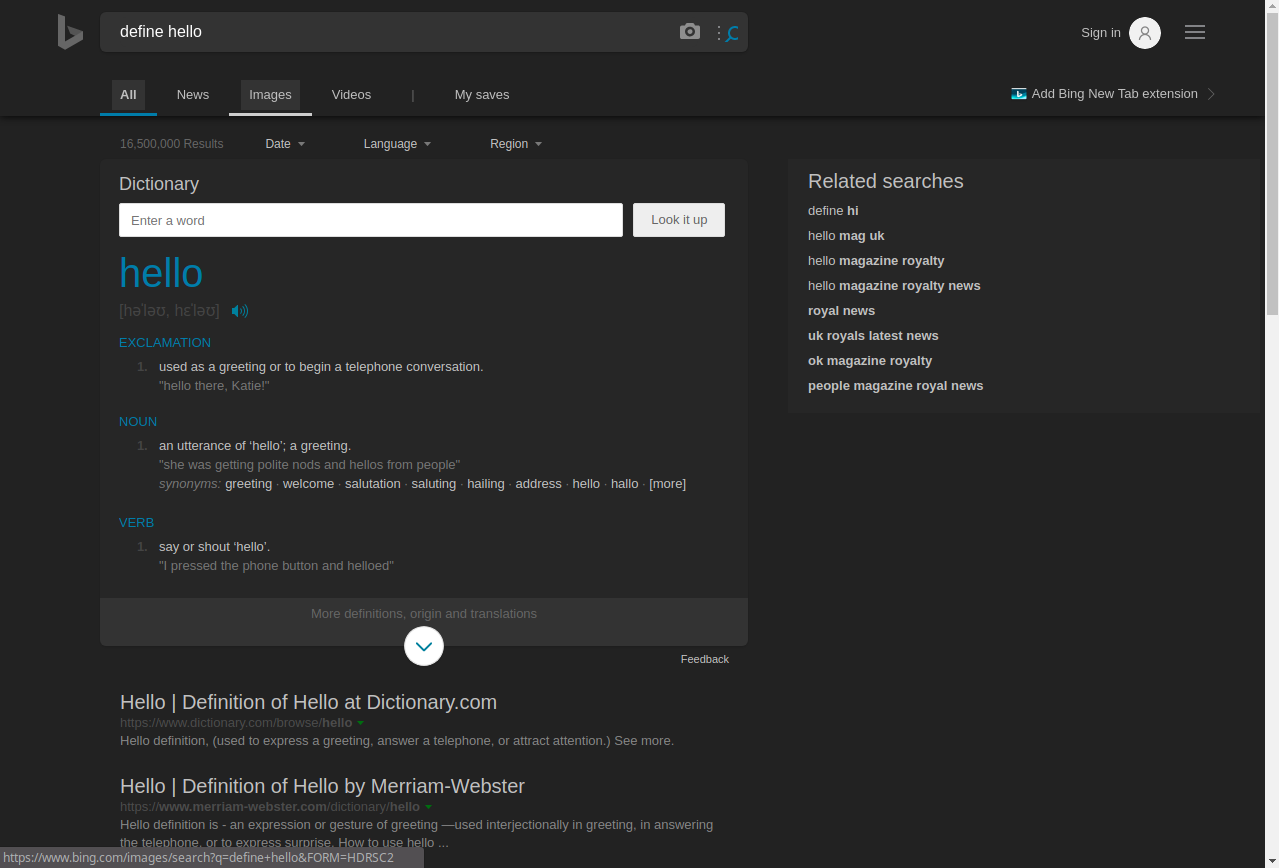Click the Bing New Tab extension icon
The height and width of the screenshot is (868, 1279).
[1018, 93]
